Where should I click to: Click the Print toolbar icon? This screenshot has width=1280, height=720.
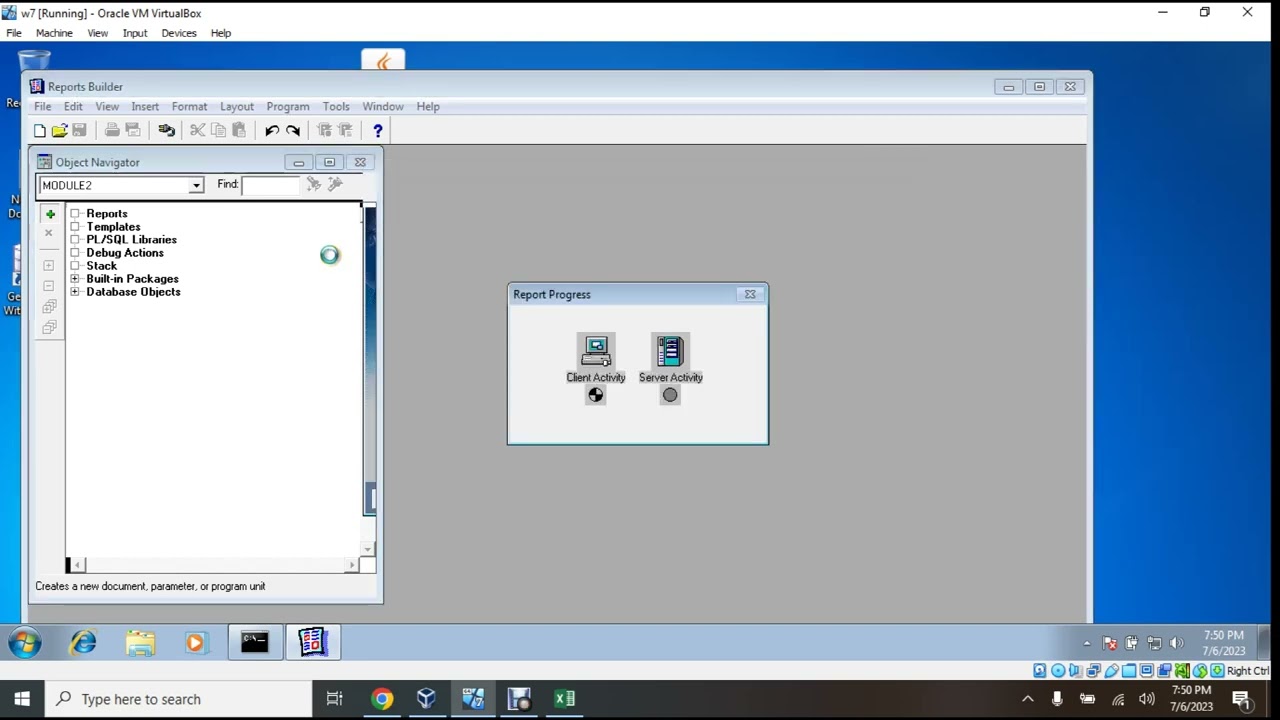[x=112, y=130]
